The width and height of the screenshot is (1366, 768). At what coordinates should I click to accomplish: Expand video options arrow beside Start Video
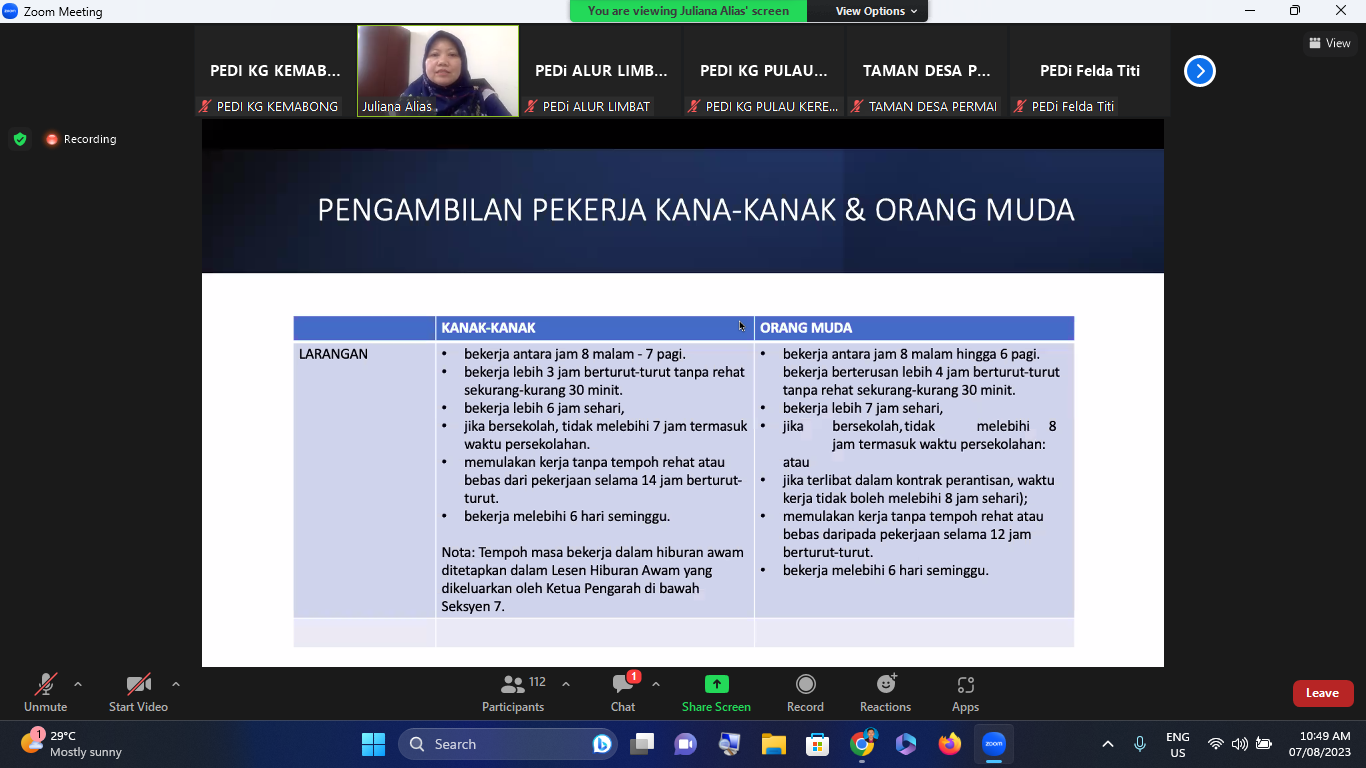tap(176, 685)
